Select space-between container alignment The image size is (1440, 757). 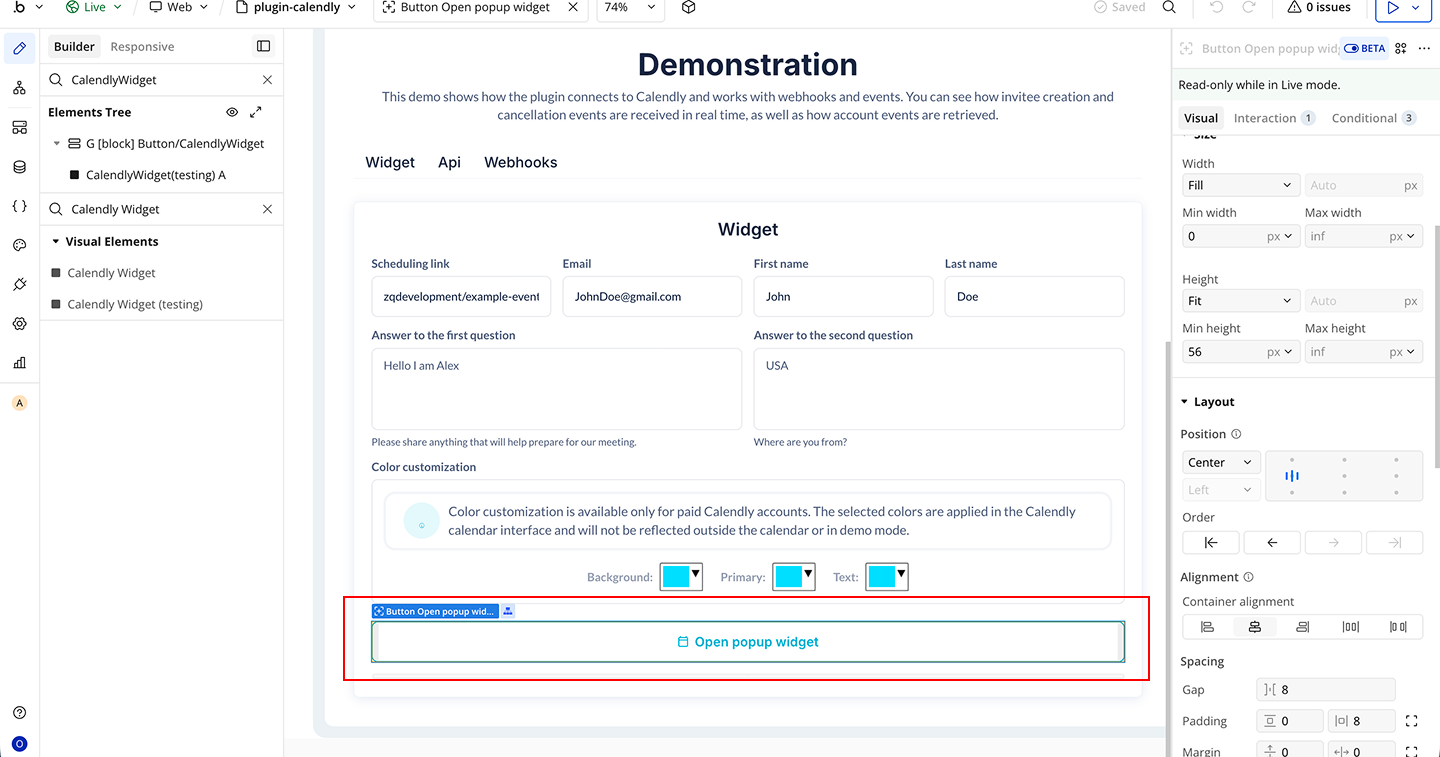[1350, 627]
